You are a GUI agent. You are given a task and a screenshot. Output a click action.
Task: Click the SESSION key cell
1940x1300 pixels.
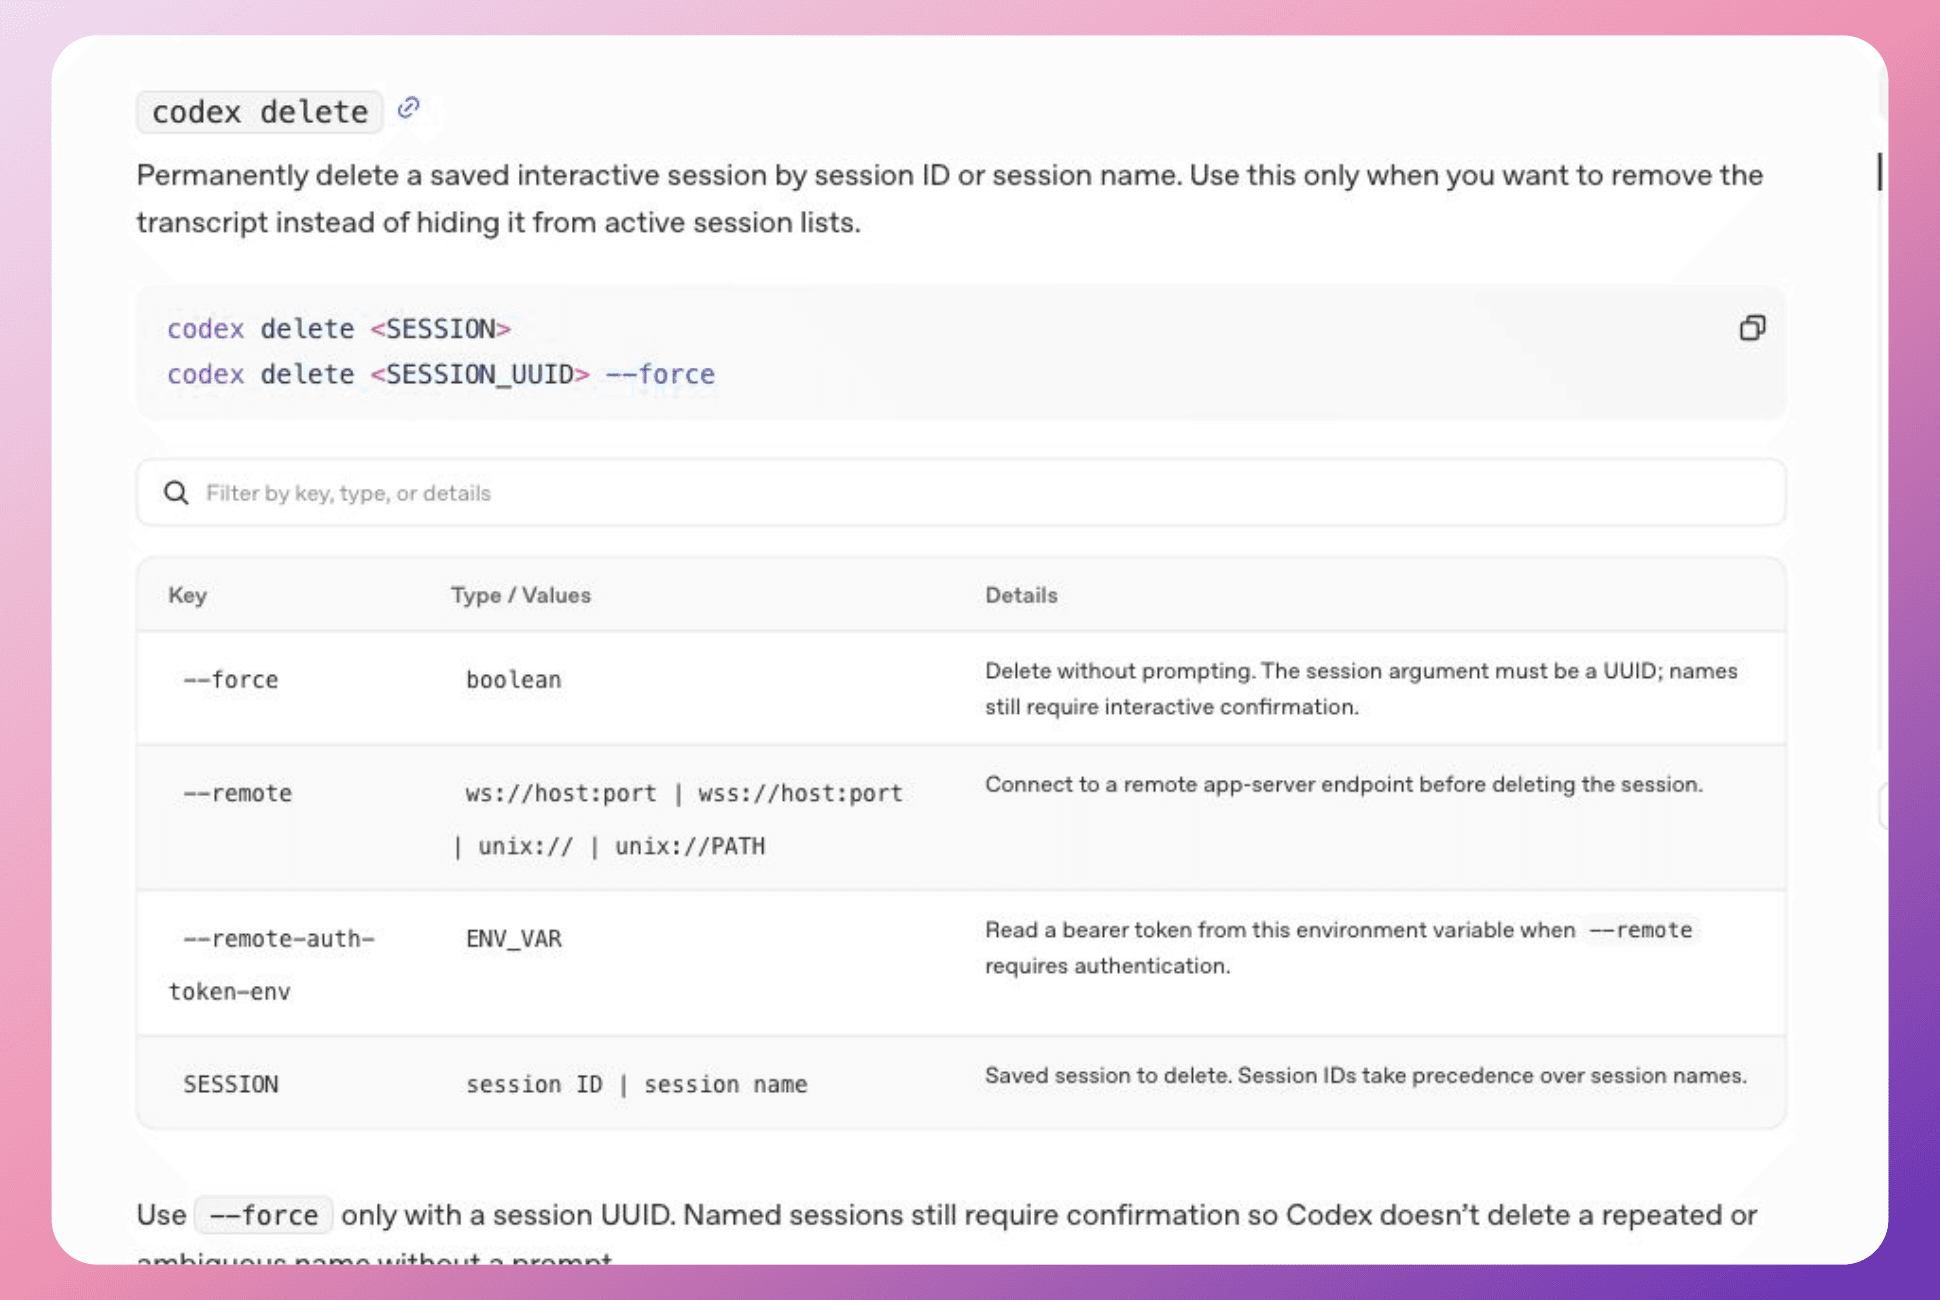(231, 1084)
